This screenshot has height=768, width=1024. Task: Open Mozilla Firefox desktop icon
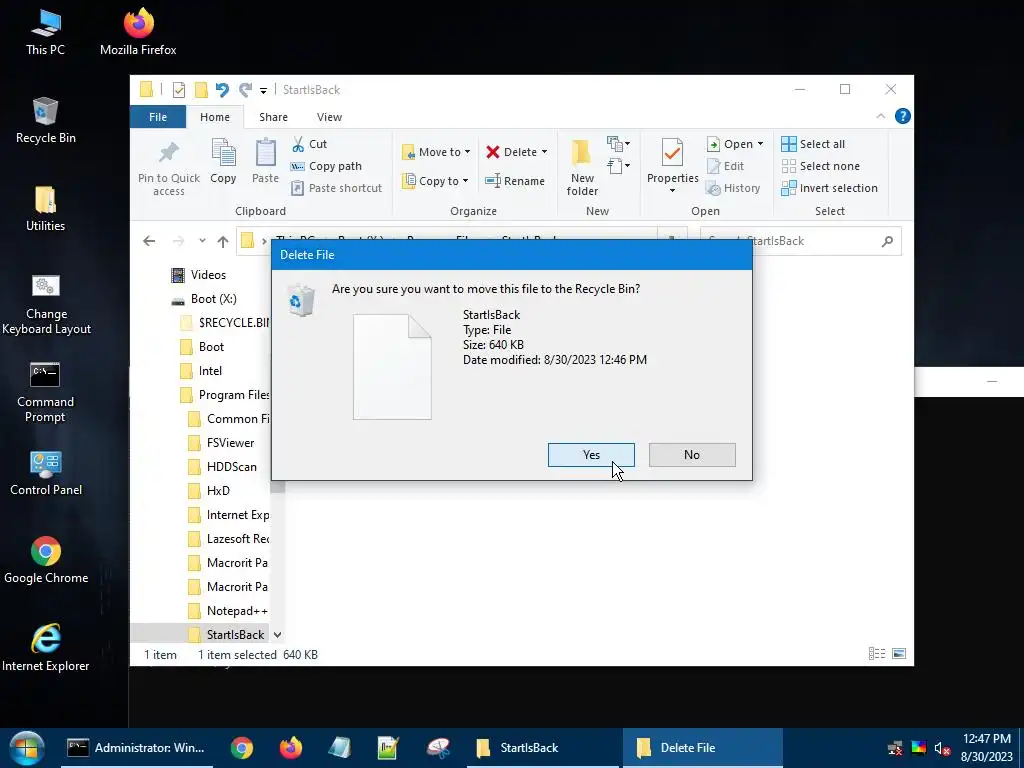tap(138, 31)
